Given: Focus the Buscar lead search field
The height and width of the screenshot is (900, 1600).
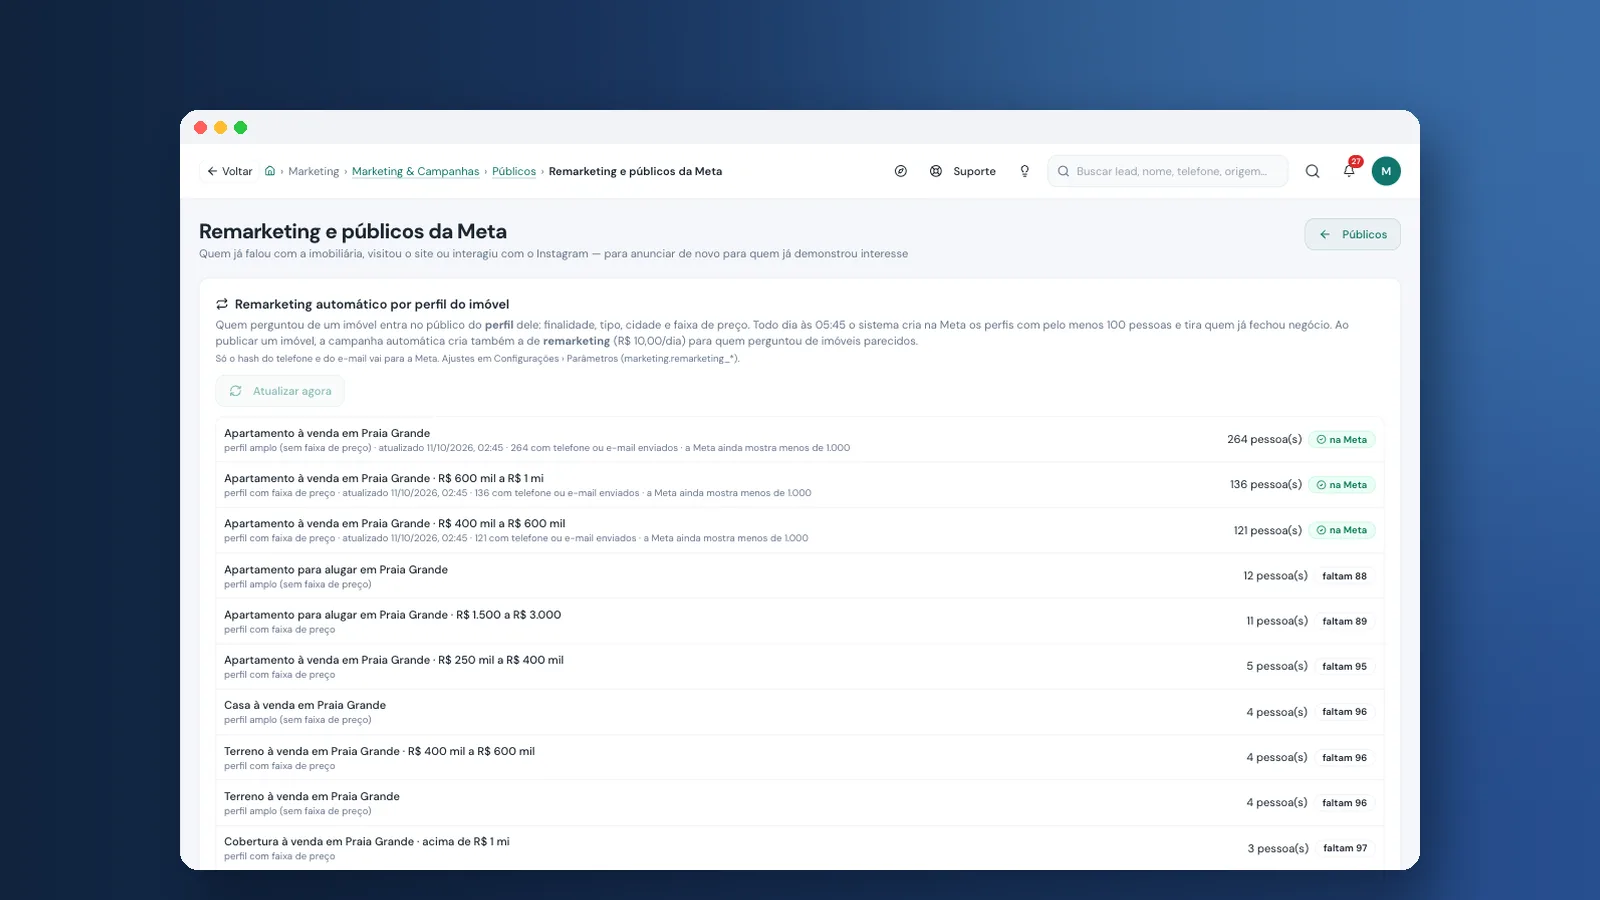Looking at the screenshot, I should click(1168, 171).
